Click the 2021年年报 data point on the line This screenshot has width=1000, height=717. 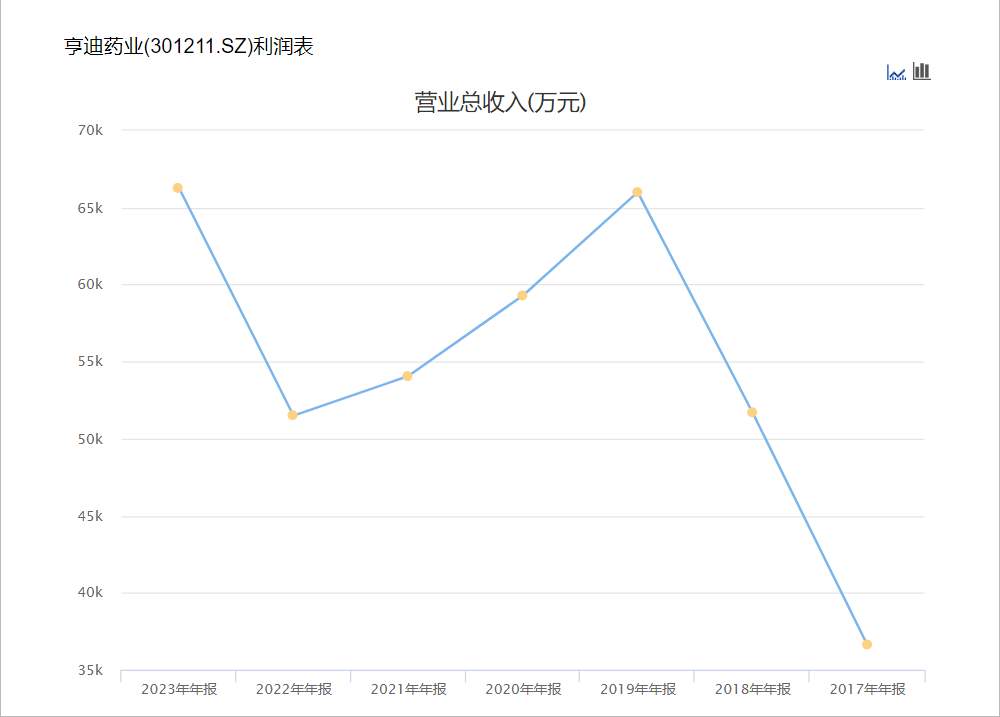click(408, 376)
